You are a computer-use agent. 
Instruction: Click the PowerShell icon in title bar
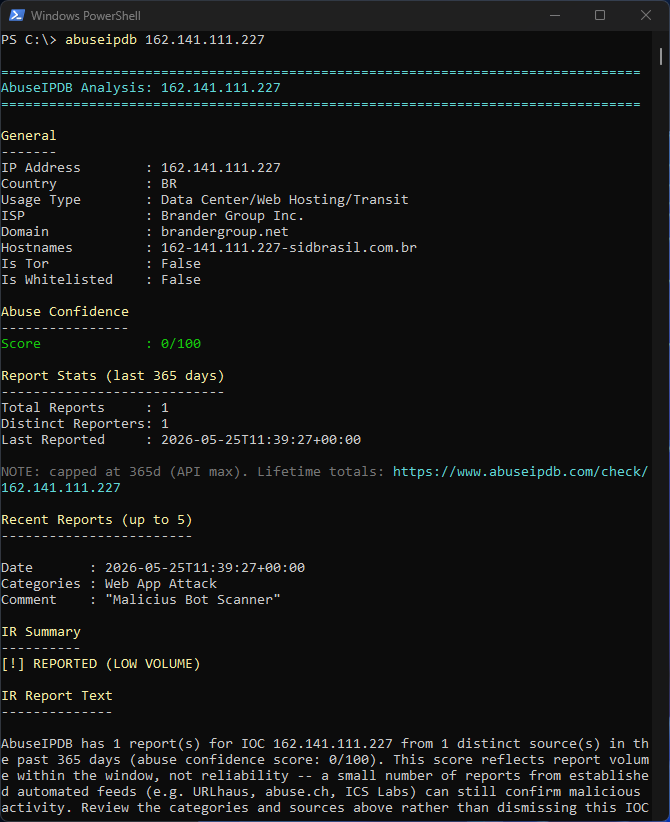click(x=17, y=16)
